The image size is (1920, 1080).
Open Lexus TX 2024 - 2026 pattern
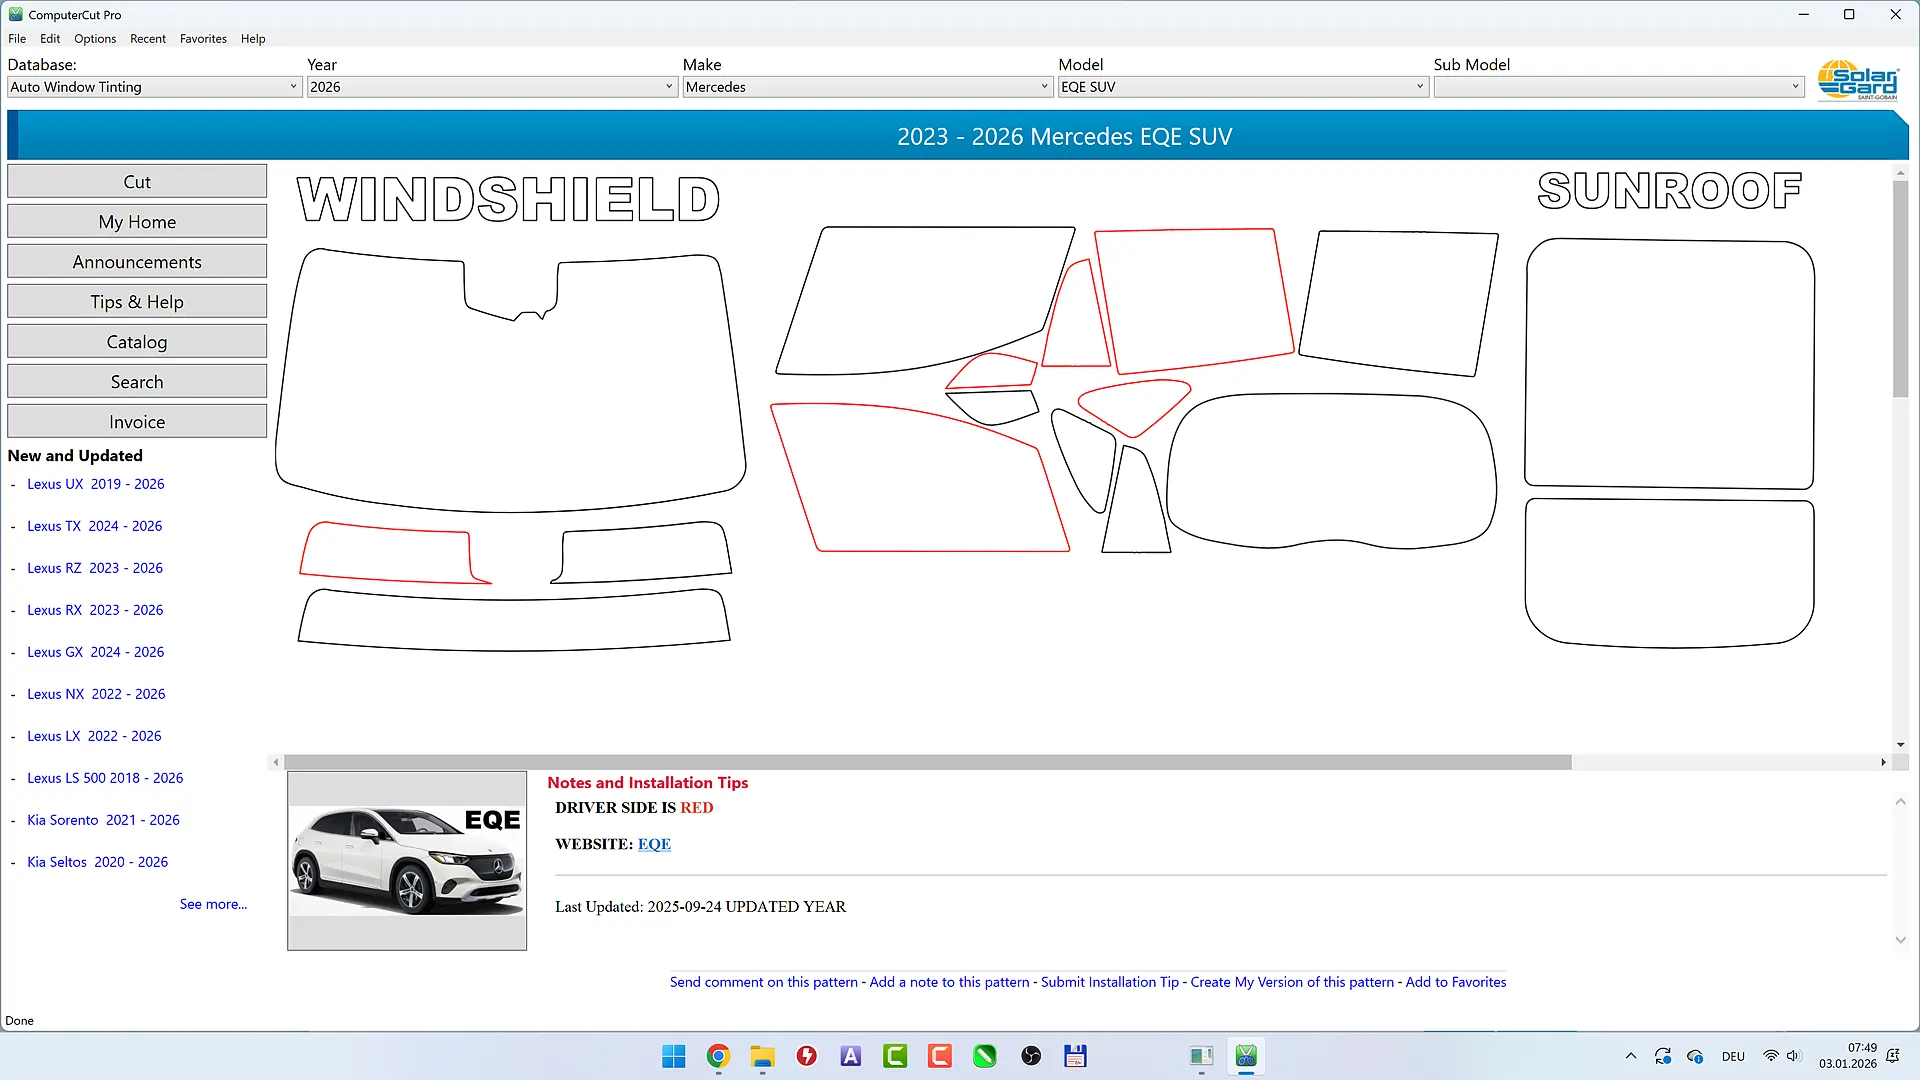tap(94, 526)
